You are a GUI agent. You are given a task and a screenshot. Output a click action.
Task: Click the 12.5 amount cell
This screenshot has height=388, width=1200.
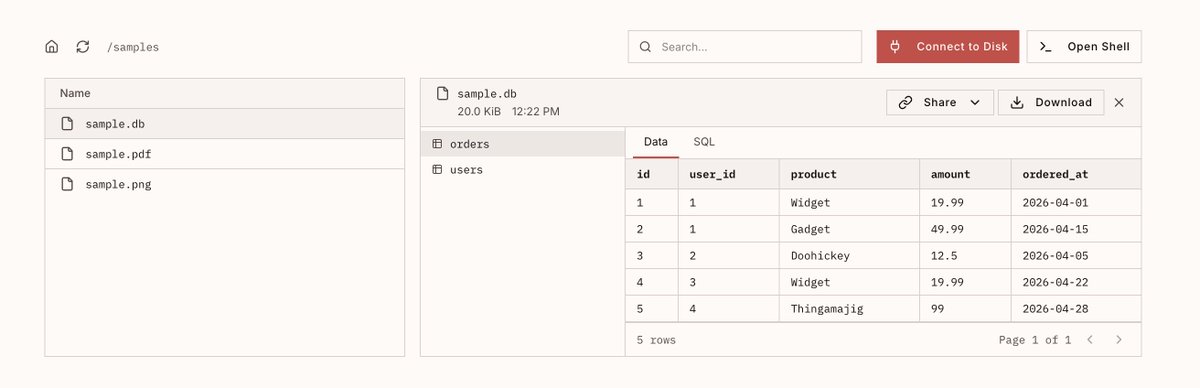tap(965, 256)
